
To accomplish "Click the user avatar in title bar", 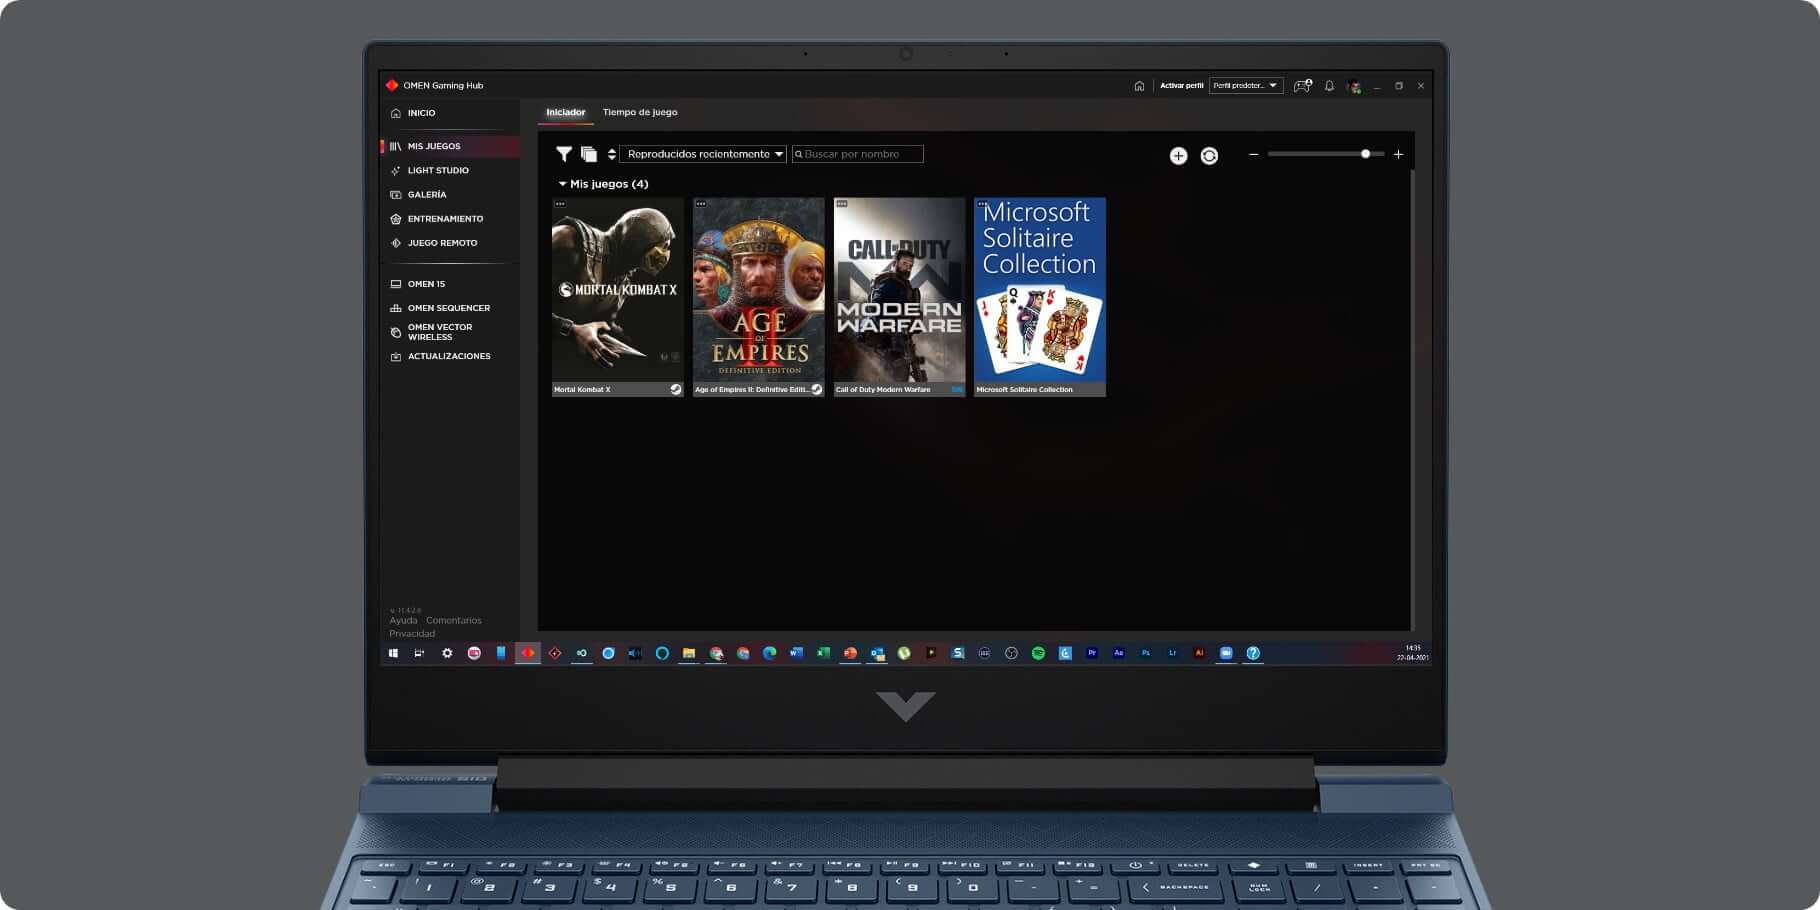I will click(1354, 87).
